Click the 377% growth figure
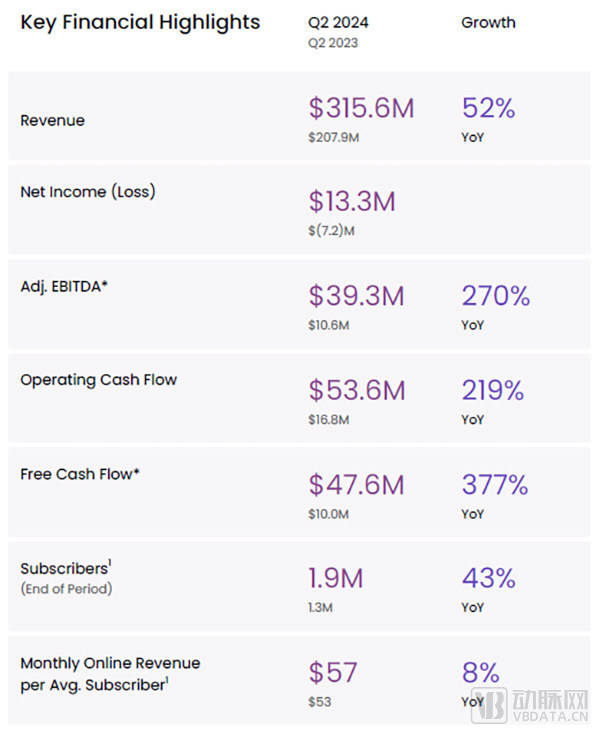 click(495, 485)
